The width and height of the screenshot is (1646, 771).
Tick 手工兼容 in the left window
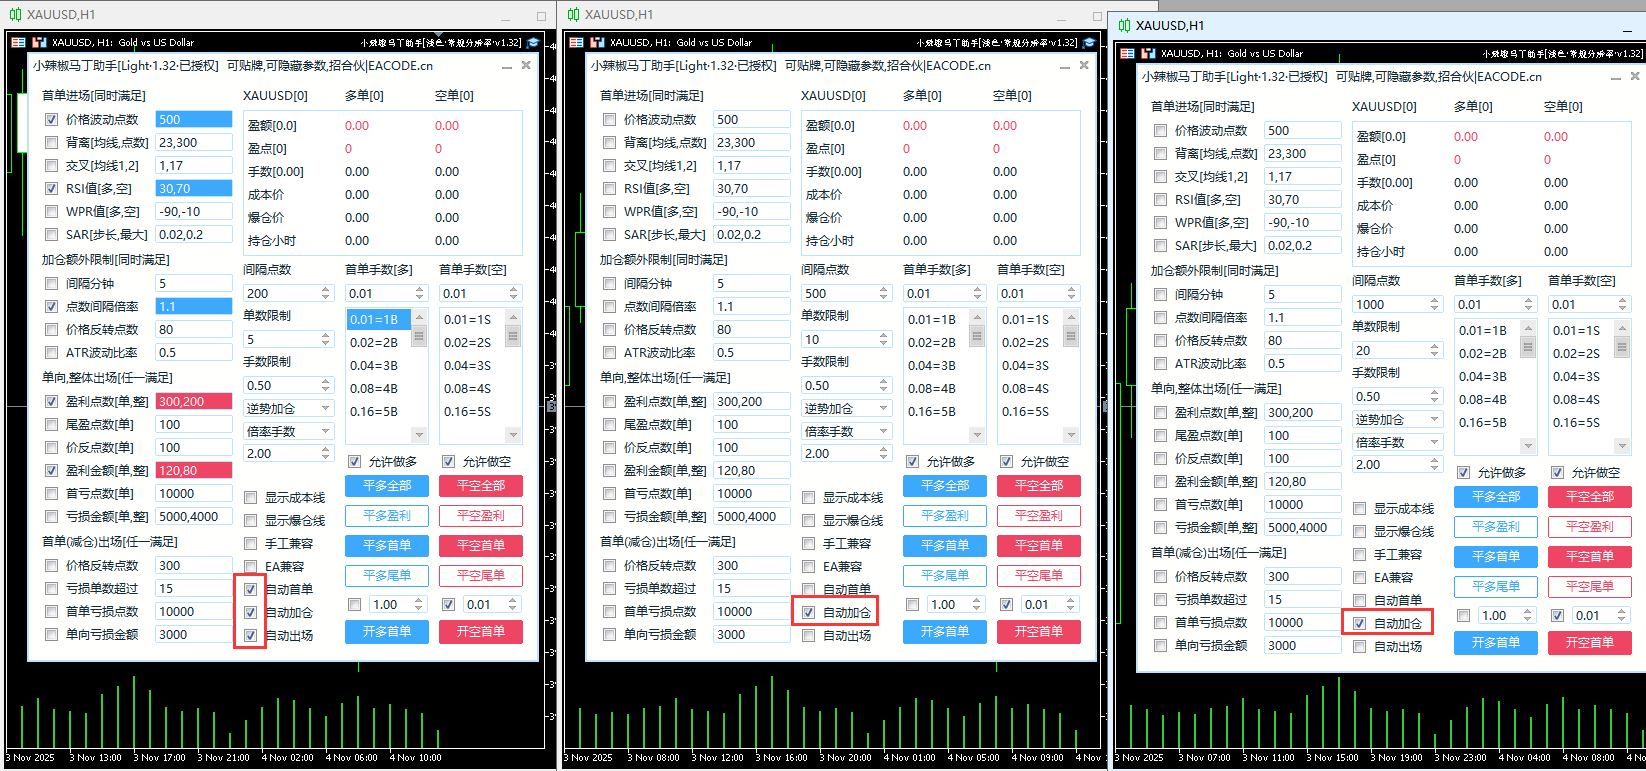tap(251, 544)
